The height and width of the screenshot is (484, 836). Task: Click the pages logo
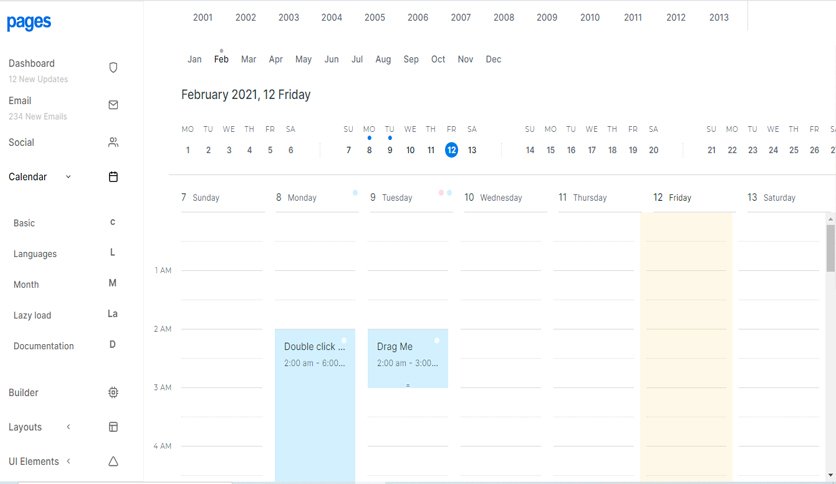(29, 22)
